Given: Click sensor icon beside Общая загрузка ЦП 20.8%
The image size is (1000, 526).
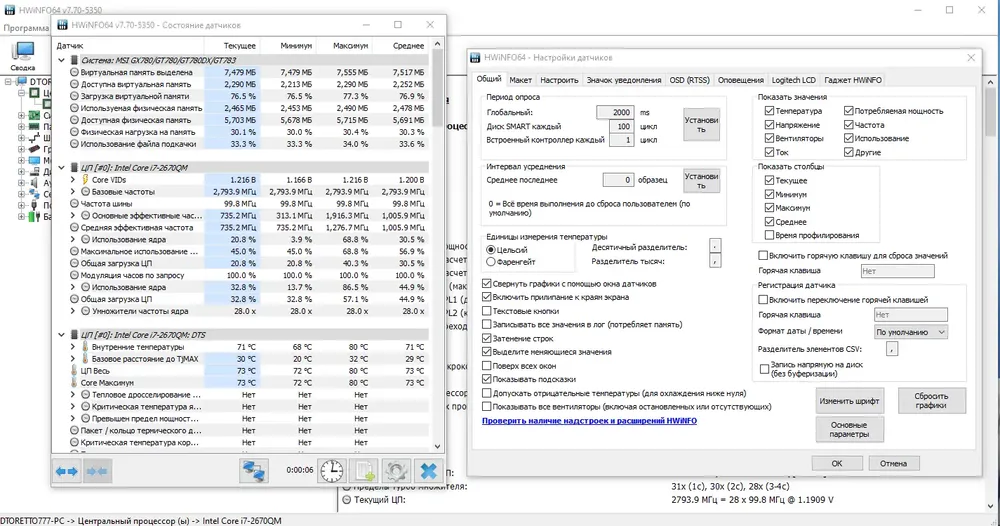Looking at the screenshot, I should coord(74,263).
